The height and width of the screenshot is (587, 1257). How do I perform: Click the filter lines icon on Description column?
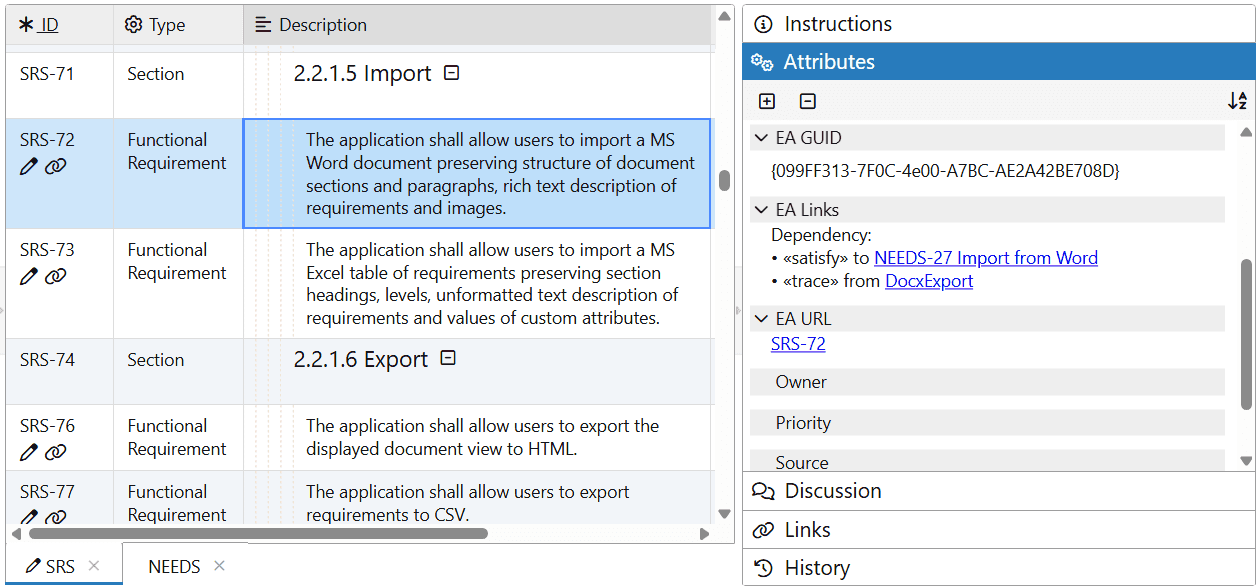coord(262,24)
